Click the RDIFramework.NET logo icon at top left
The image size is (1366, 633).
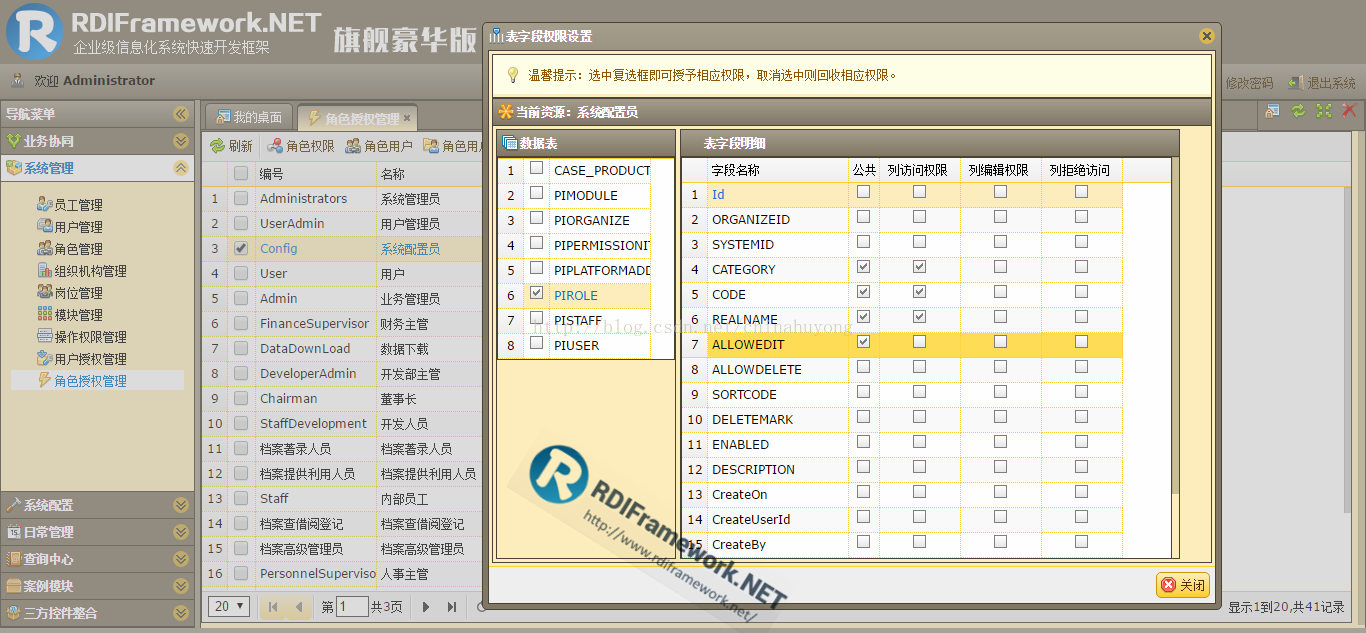(34, 30)
